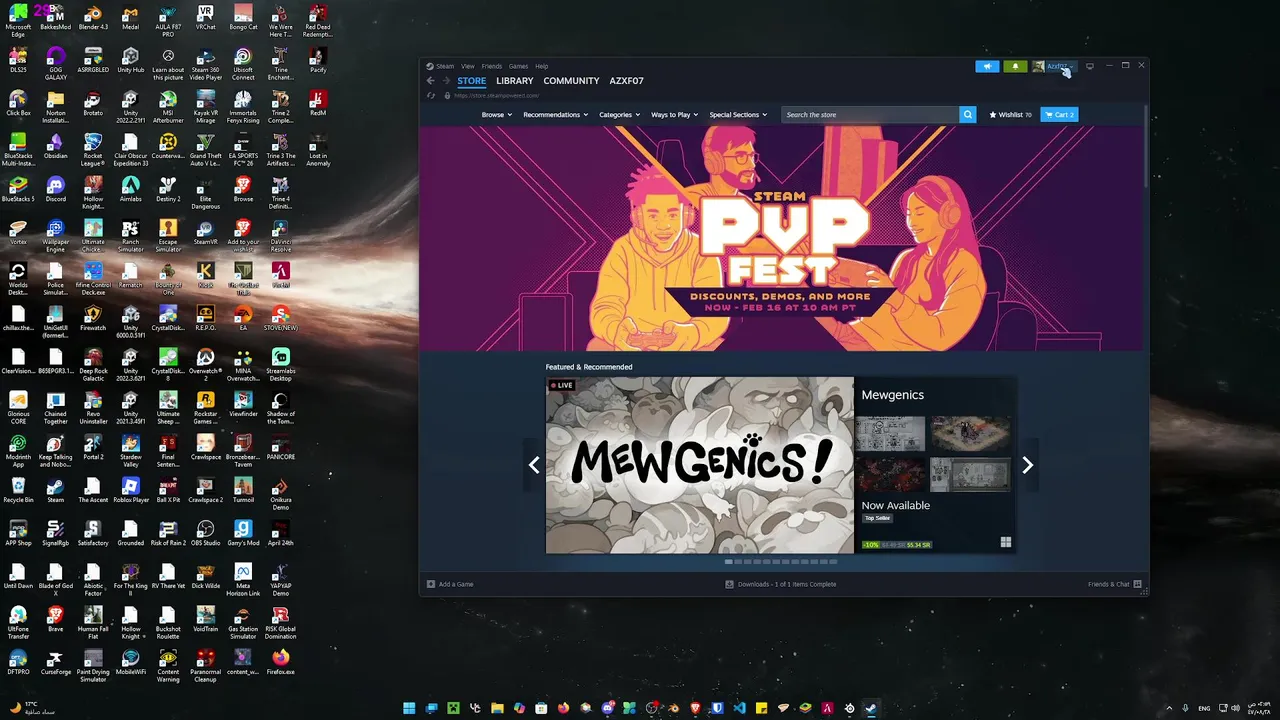
Task: Select the STORE tab
Action: [472, 81]
